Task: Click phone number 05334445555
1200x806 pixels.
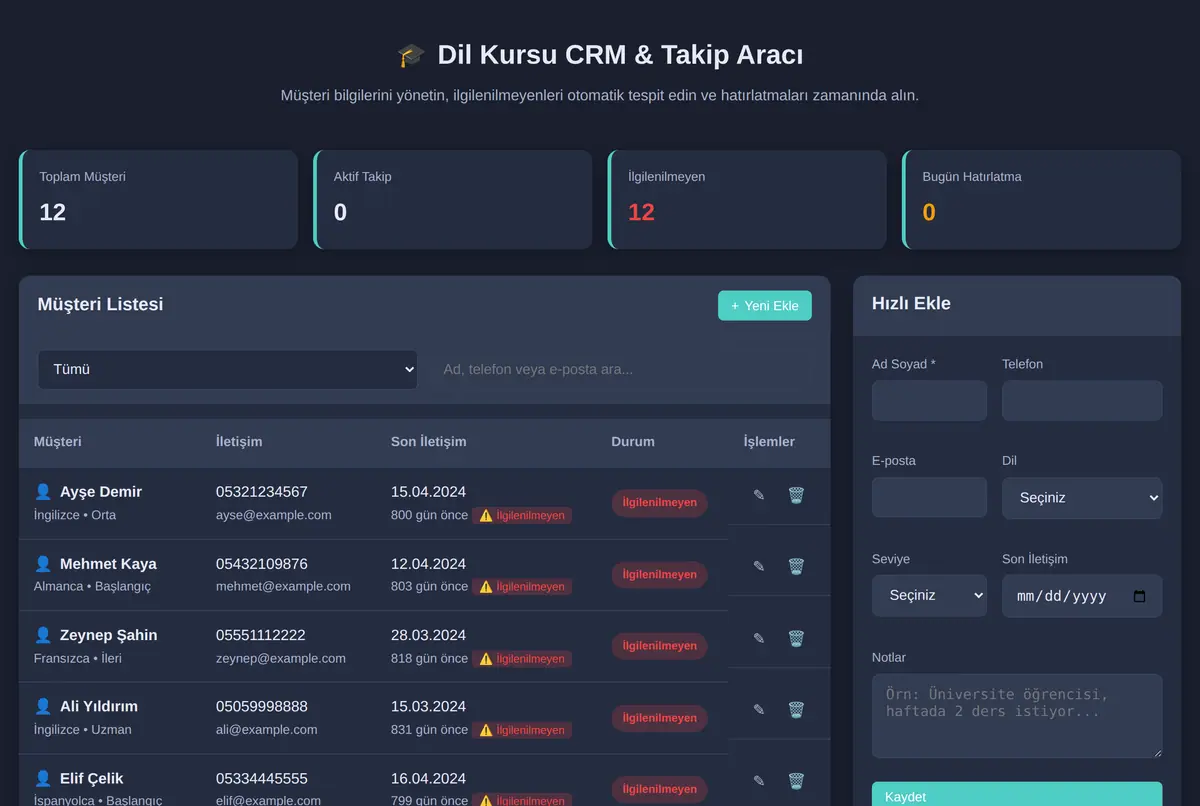Action: click(x=262, y=779)
